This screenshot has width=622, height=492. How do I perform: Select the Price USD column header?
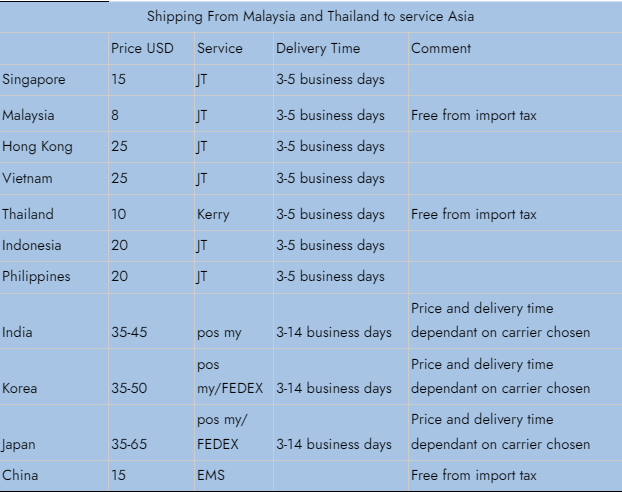tap(142, 48)
